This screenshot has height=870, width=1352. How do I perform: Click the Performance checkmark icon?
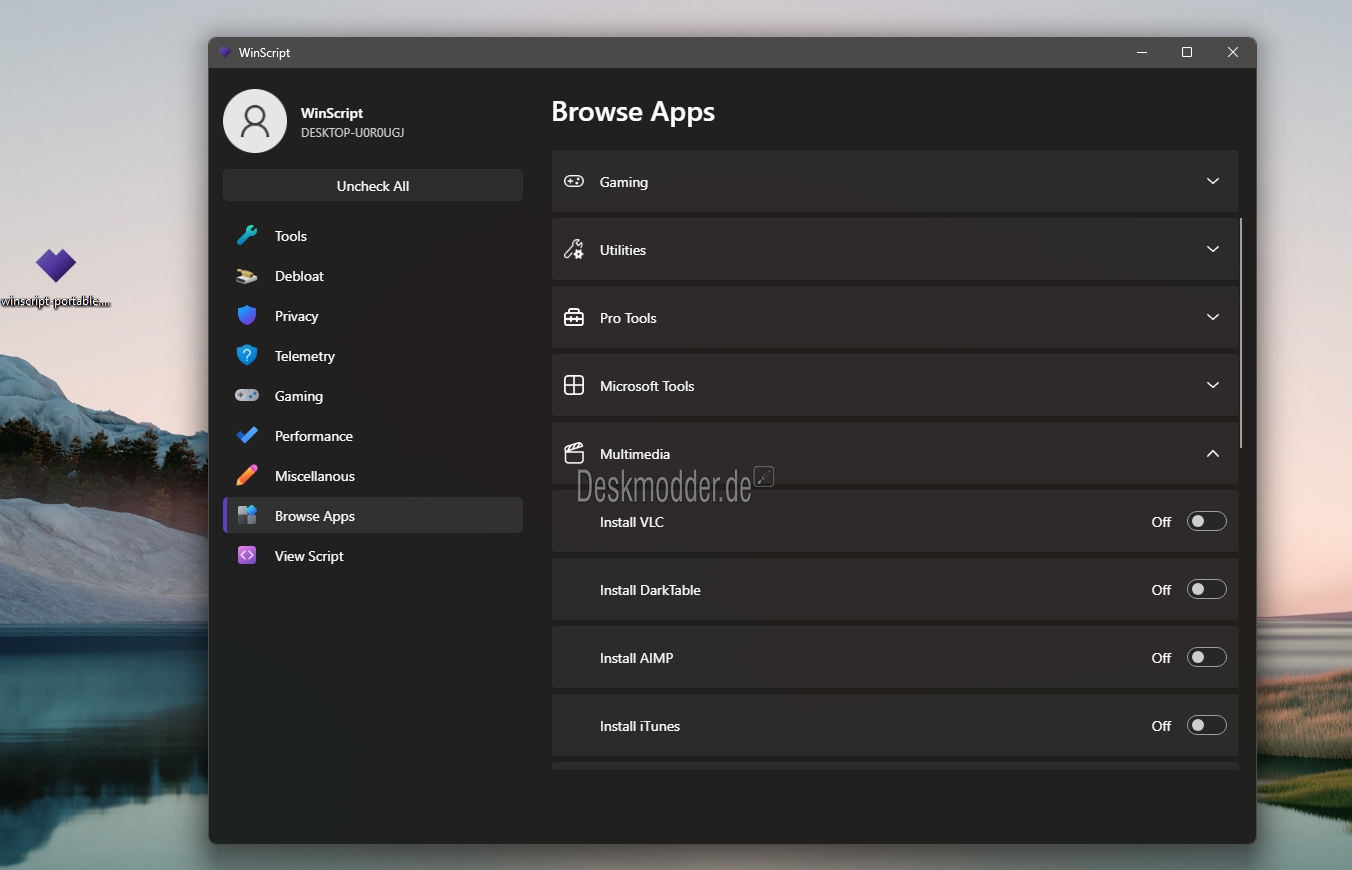click(247, 436)
